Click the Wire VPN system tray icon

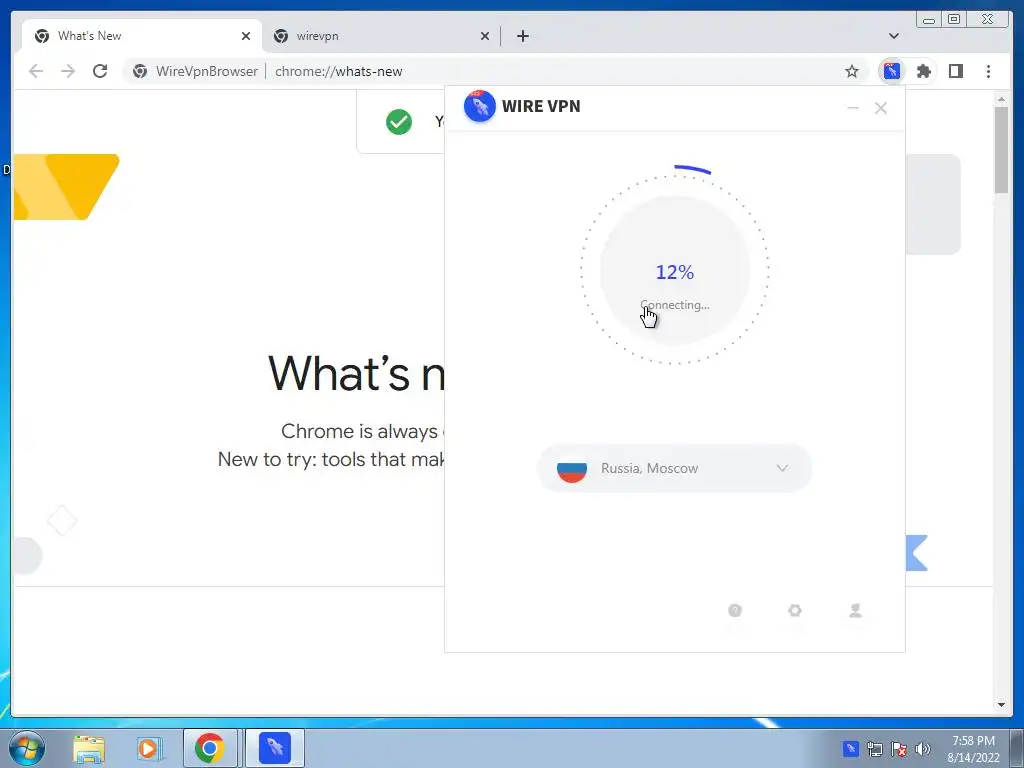tap(850, 749)
